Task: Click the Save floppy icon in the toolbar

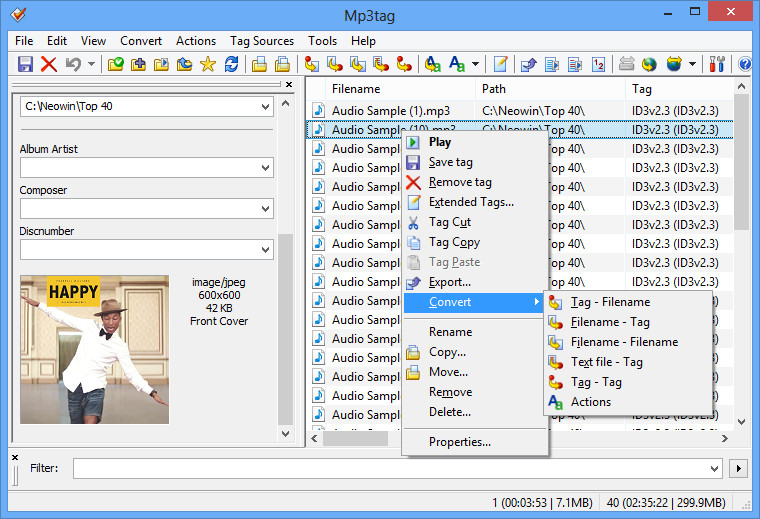Action: [x=25, y=64]
